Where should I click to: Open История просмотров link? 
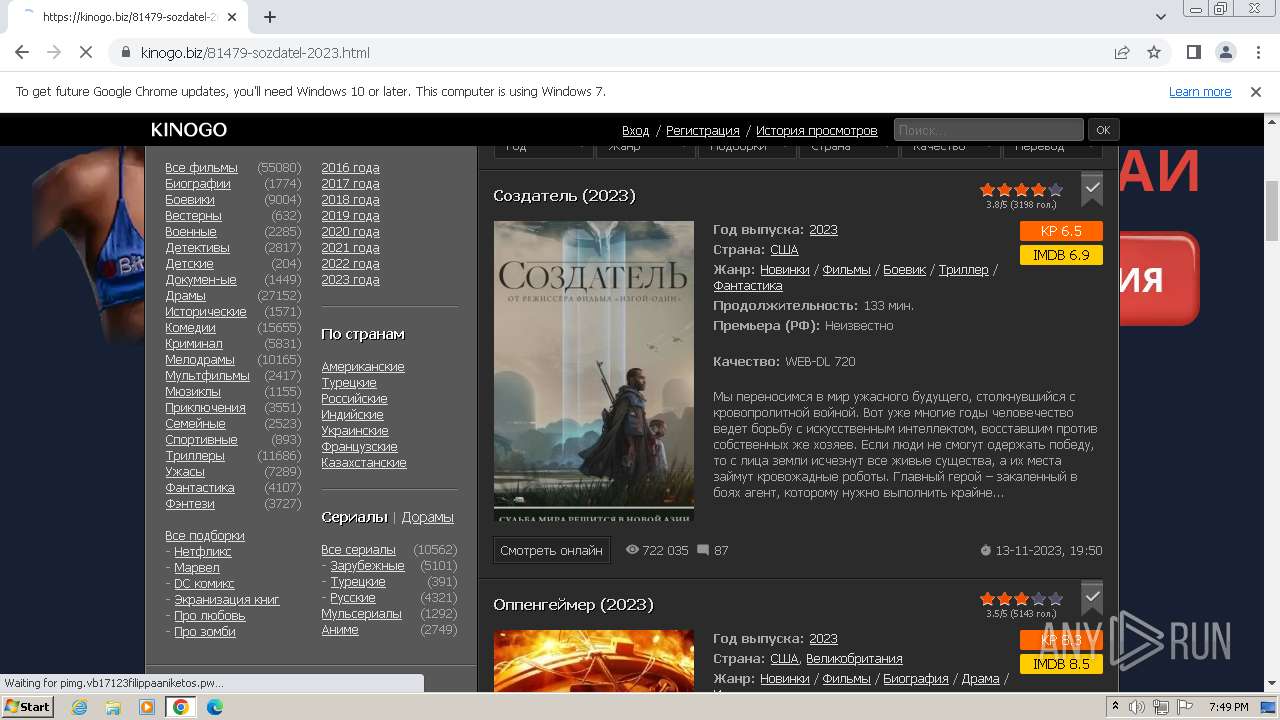(x=817, y=131)
